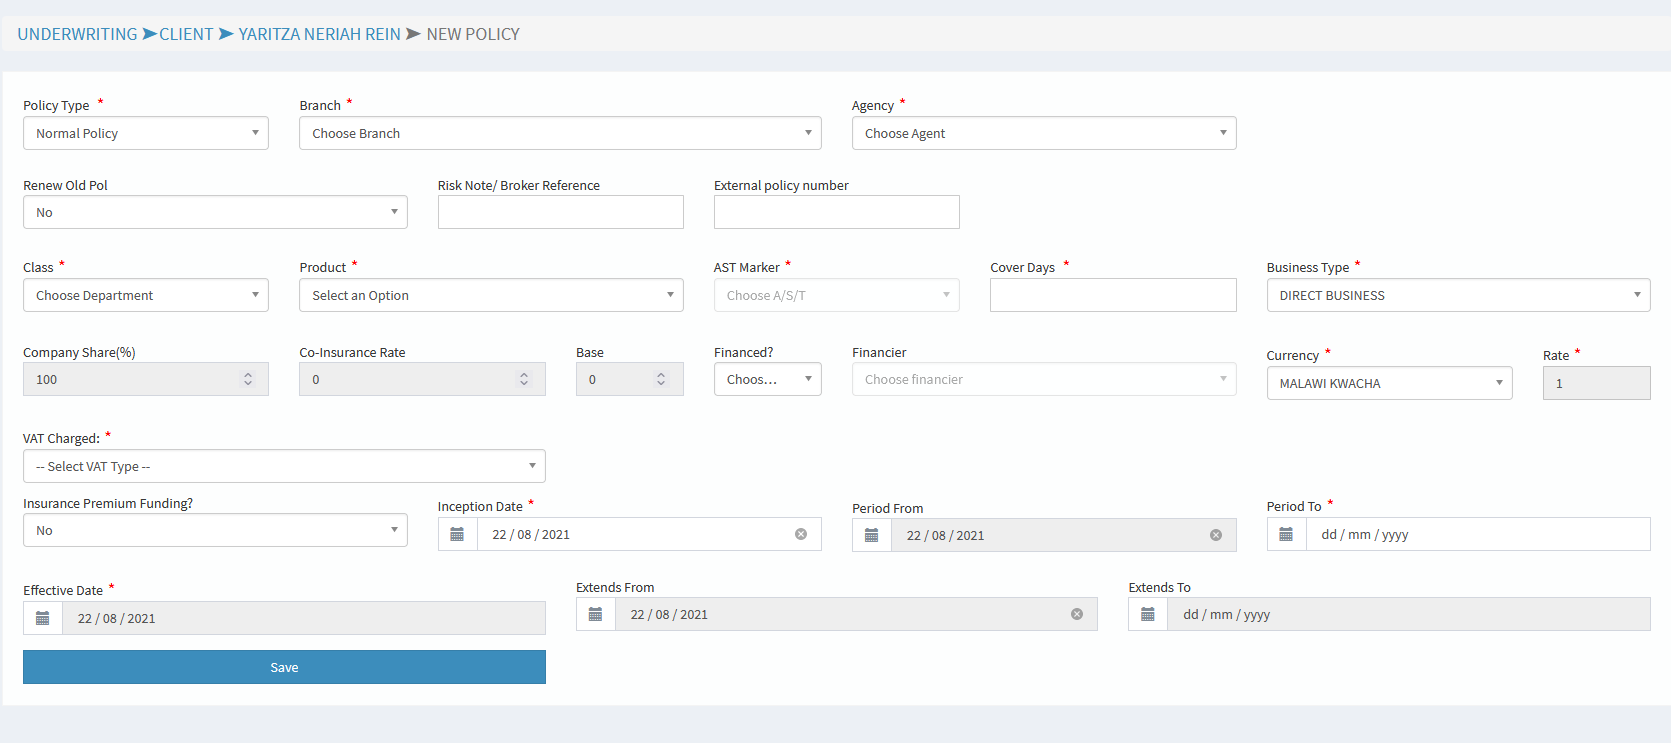Click the Extends From calendar icon

click(595, 614)
